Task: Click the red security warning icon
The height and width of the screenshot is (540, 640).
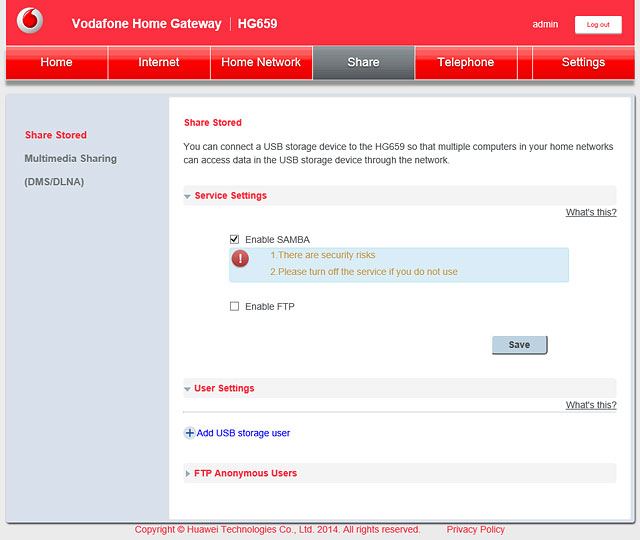Action: 240,258
